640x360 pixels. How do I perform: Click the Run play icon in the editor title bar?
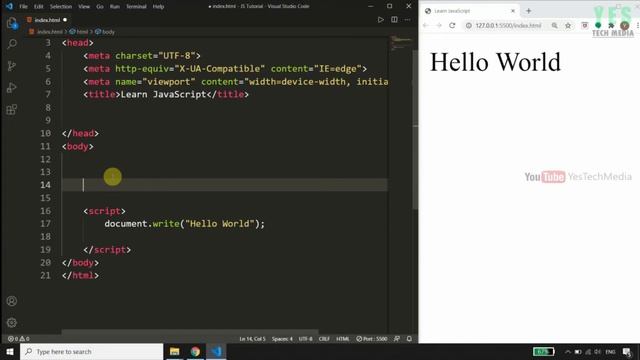coord(380,20)
